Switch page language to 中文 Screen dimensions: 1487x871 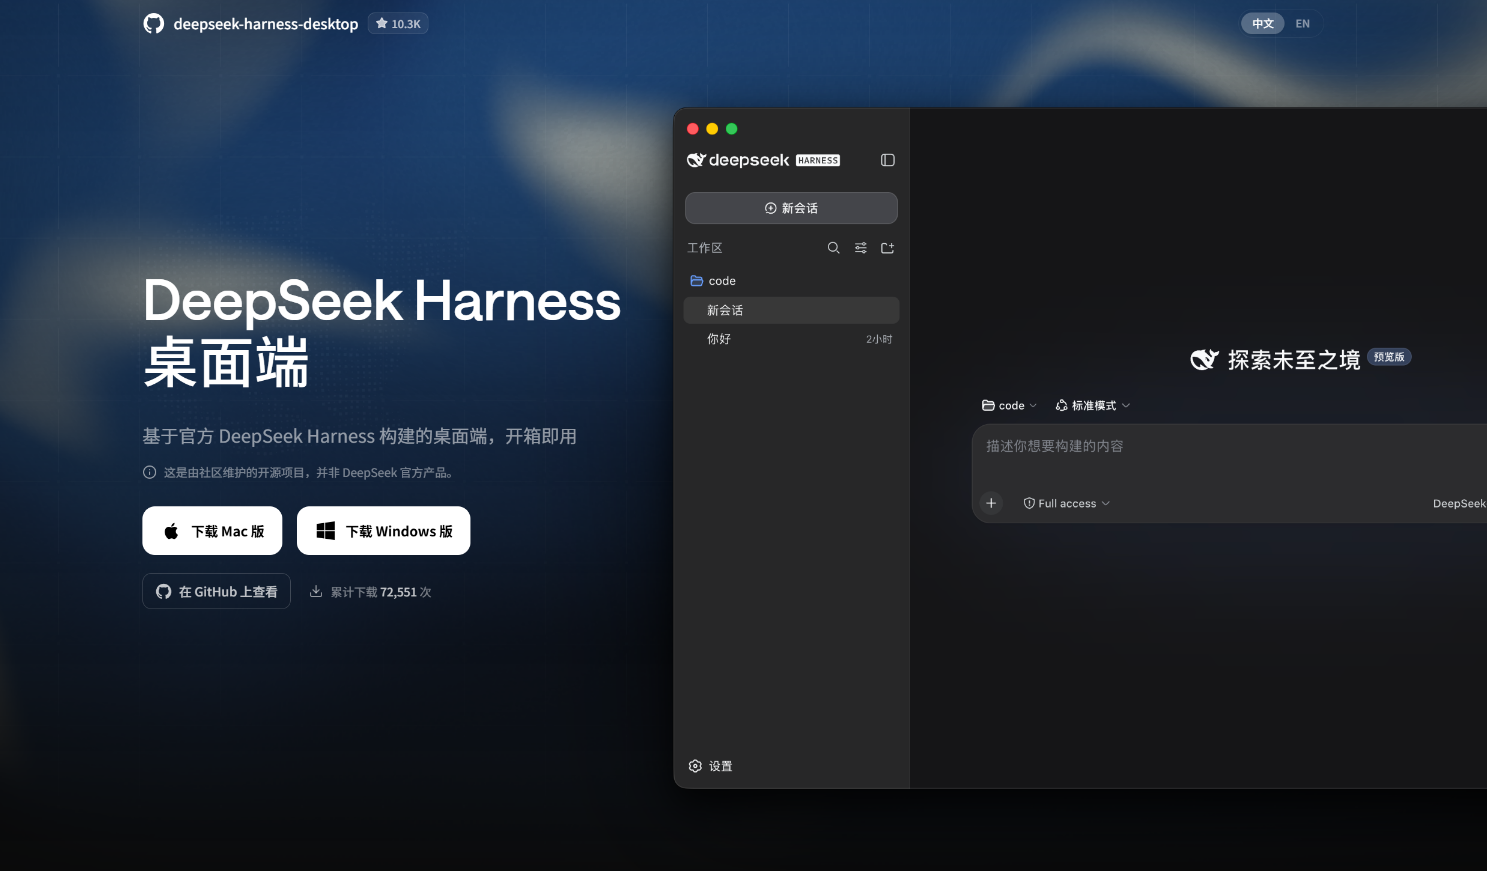(1263, 24)
